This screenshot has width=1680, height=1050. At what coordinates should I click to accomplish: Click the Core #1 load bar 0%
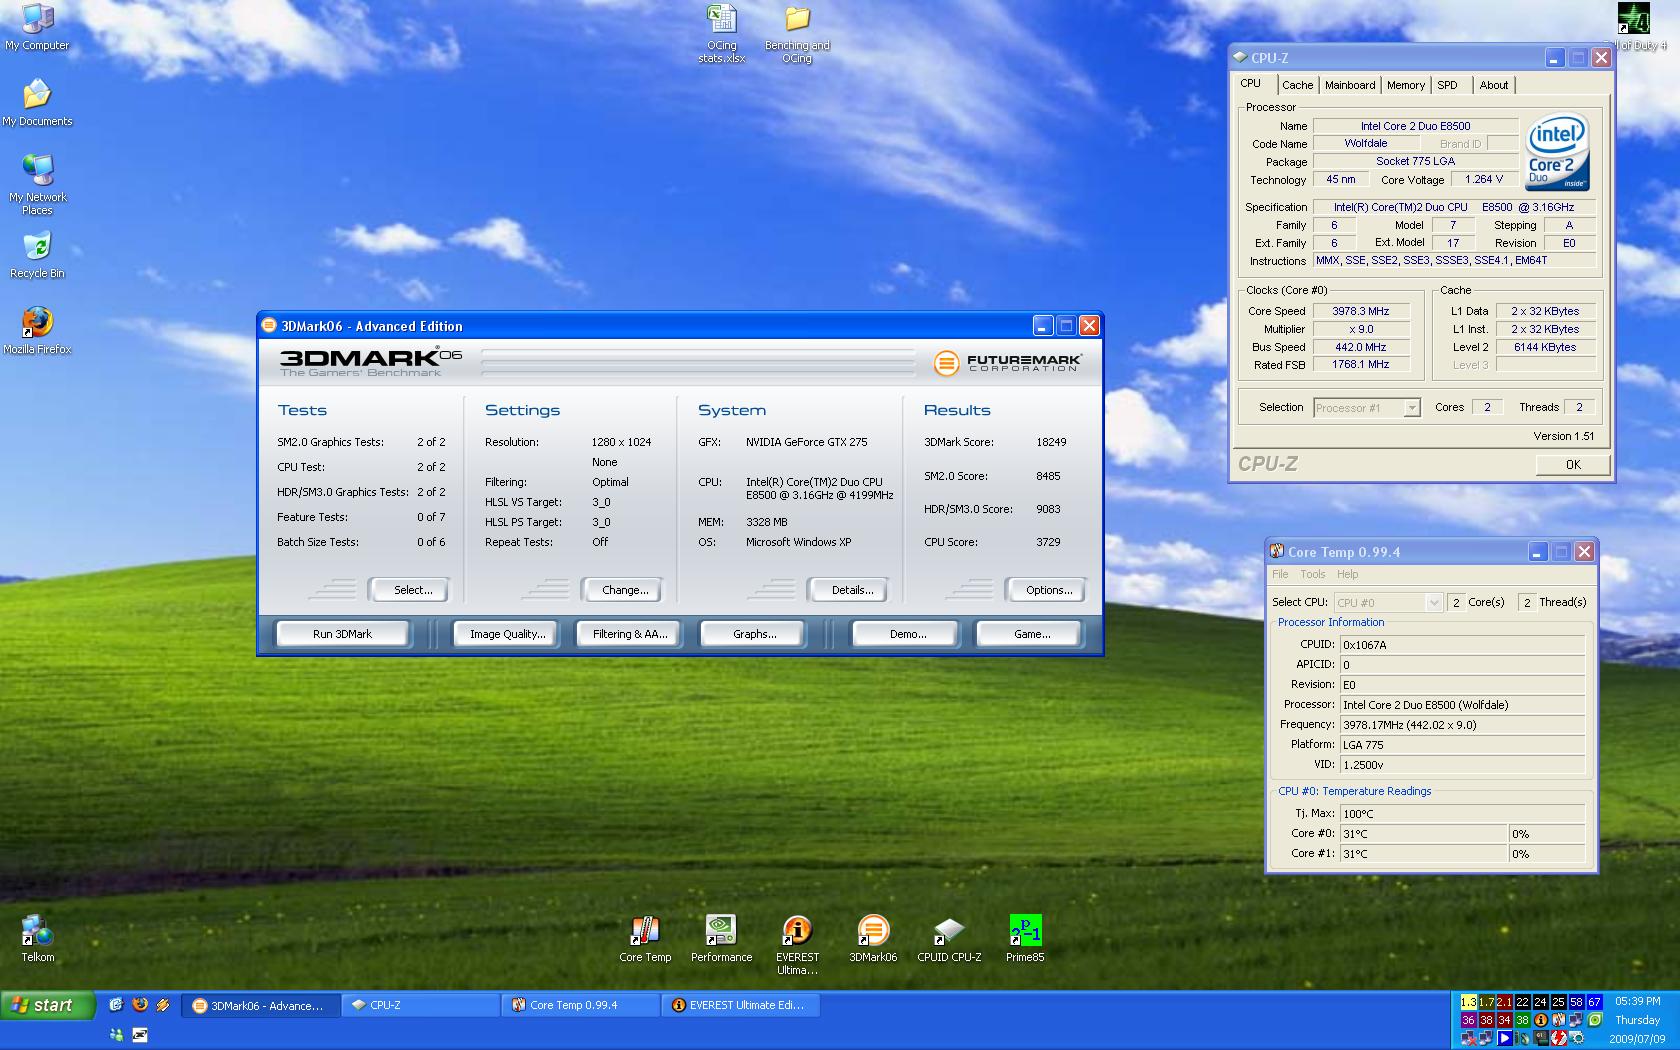click(1547, 854)
